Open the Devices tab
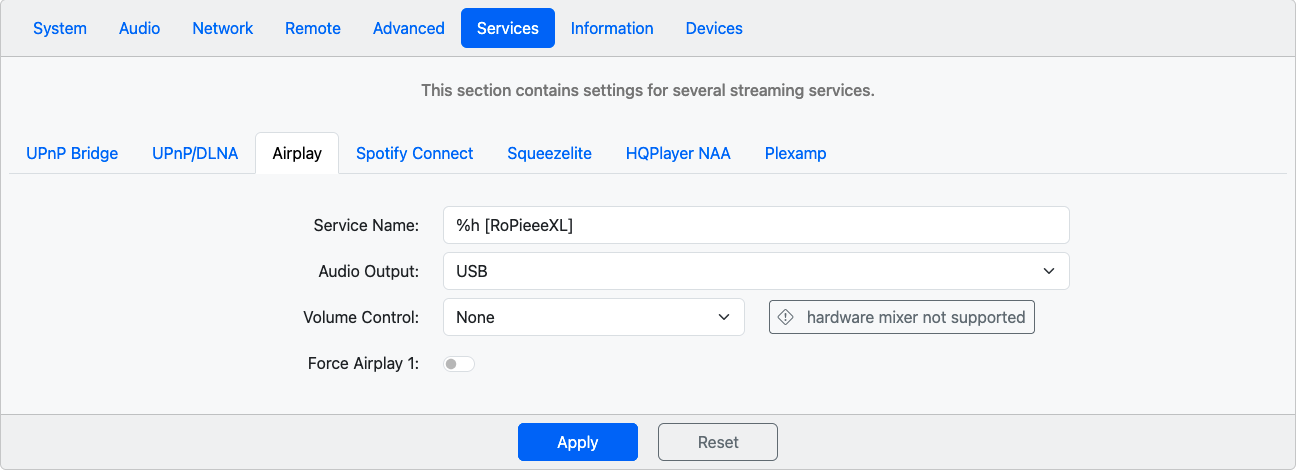This screenshot has width=1297, height=471. [x=714, y=28]
